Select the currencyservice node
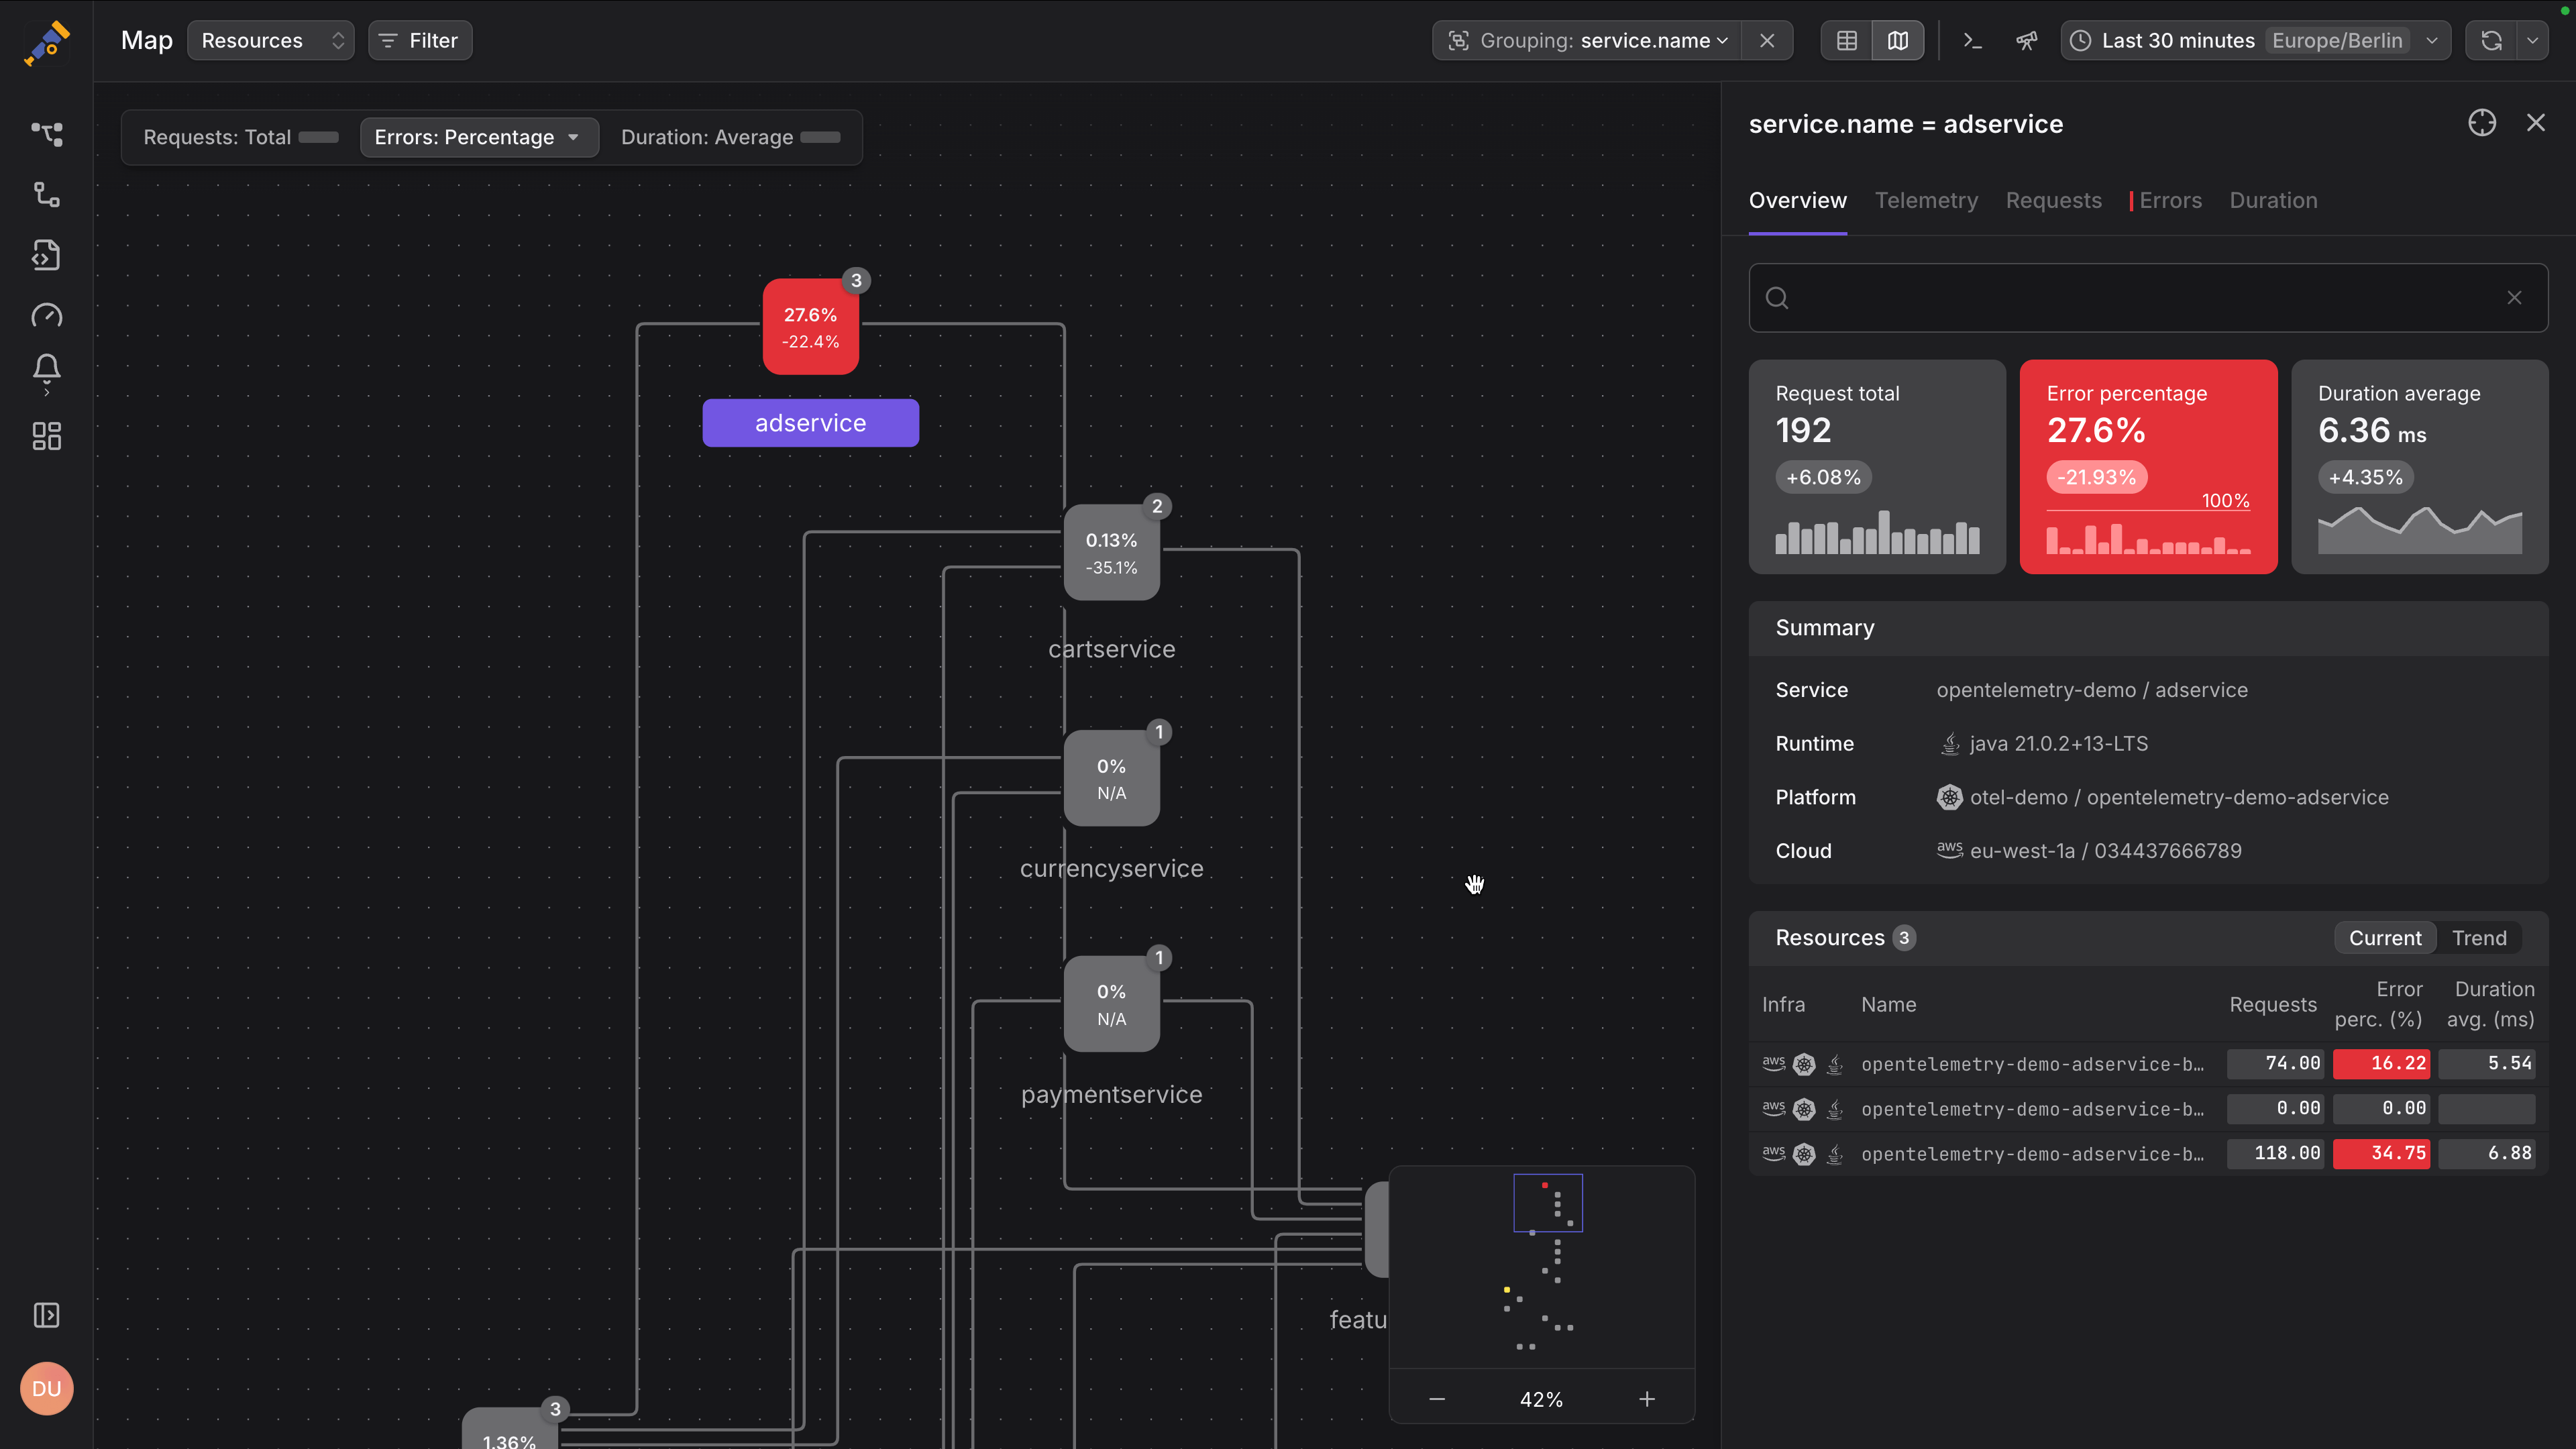Screen dimensions: 2576x1449 tap(1112, 778)
